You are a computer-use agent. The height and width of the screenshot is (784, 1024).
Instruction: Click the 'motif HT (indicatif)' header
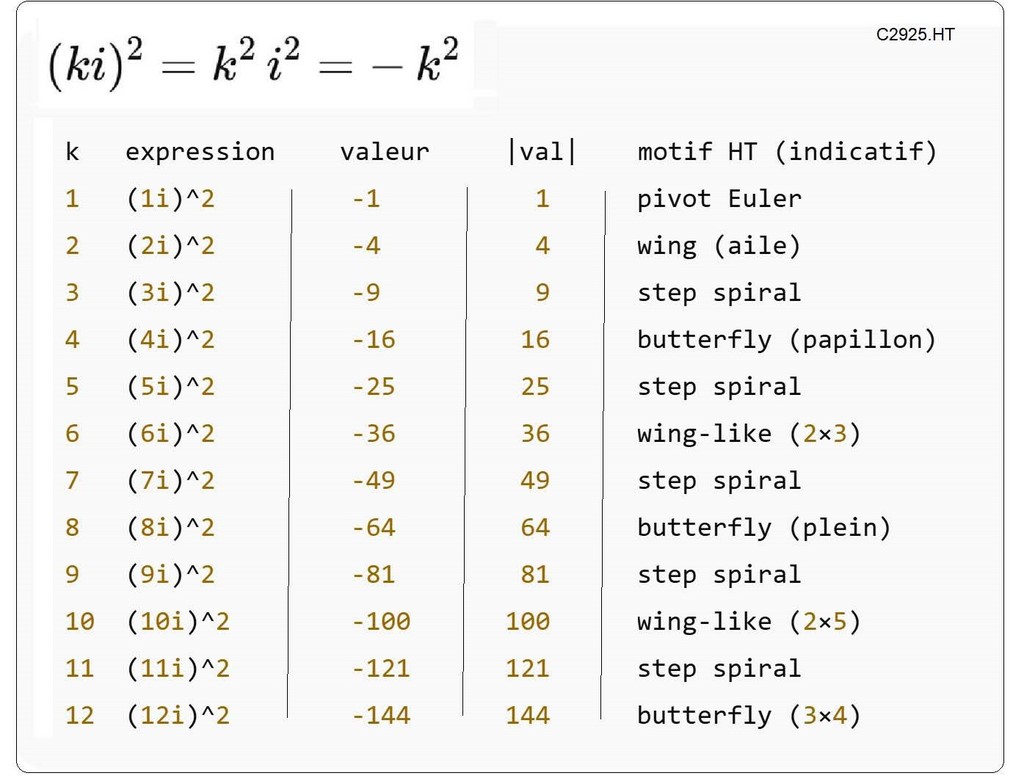(x=787, y=152)
